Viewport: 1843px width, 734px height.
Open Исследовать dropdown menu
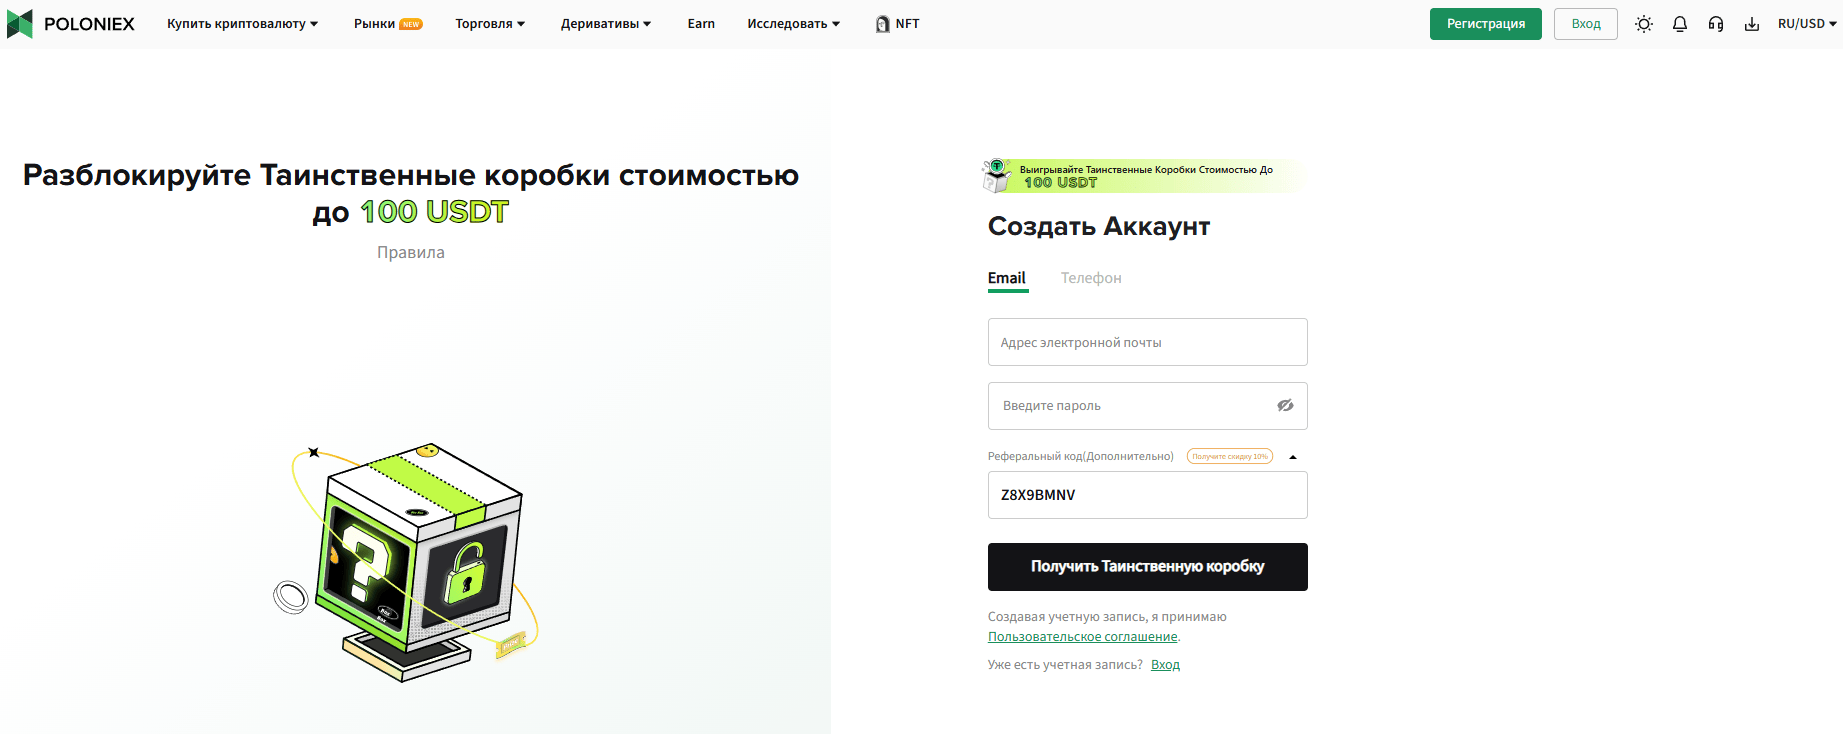pos(794,24)
